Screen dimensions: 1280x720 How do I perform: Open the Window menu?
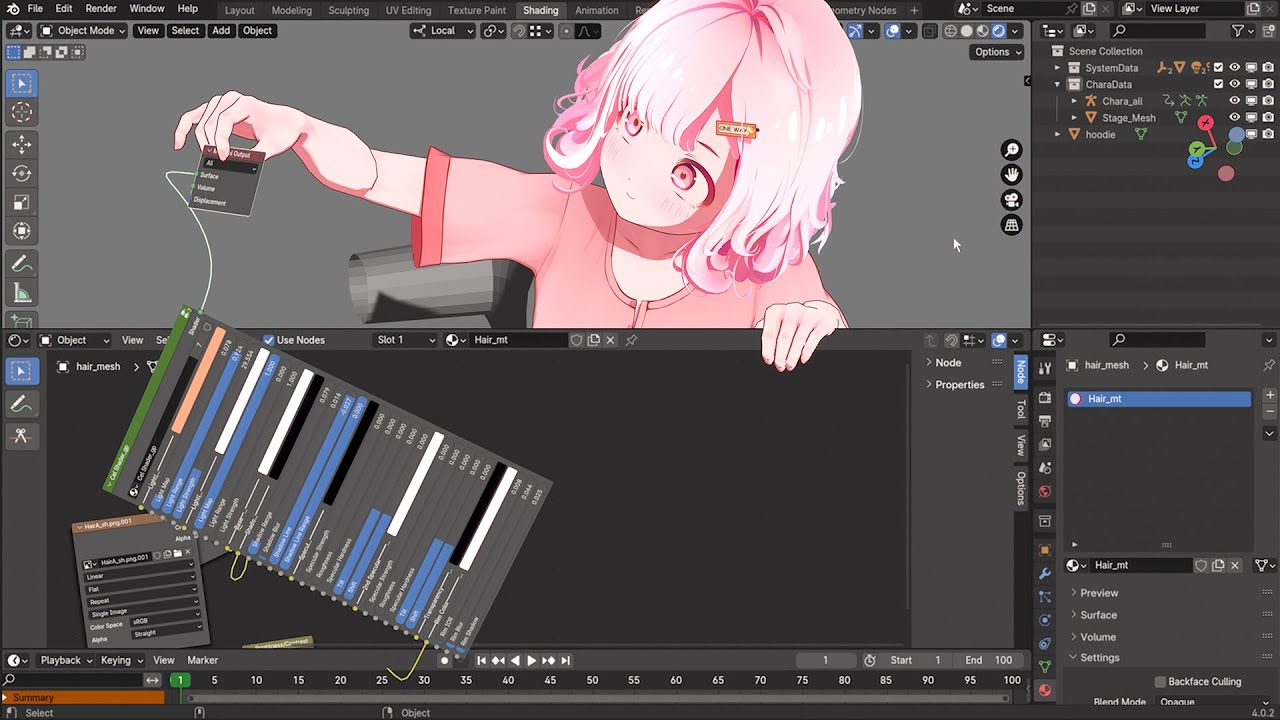coord(147,9)
